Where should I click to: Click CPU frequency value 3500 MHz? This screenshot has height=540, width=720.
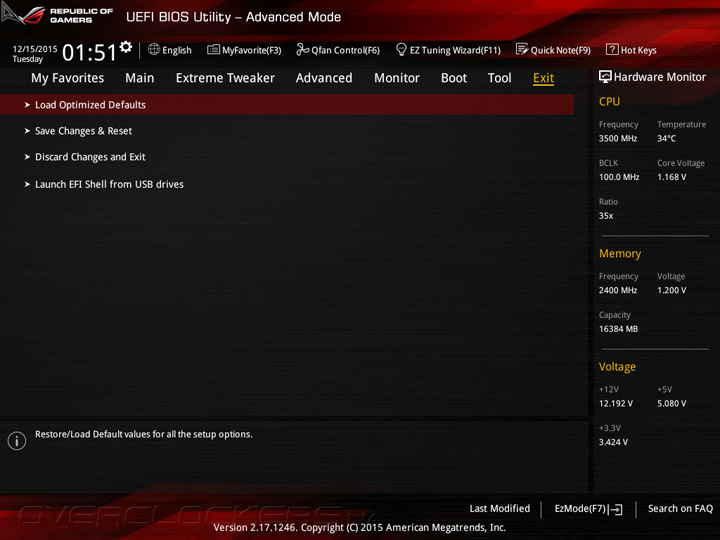(x=618, y=139)
